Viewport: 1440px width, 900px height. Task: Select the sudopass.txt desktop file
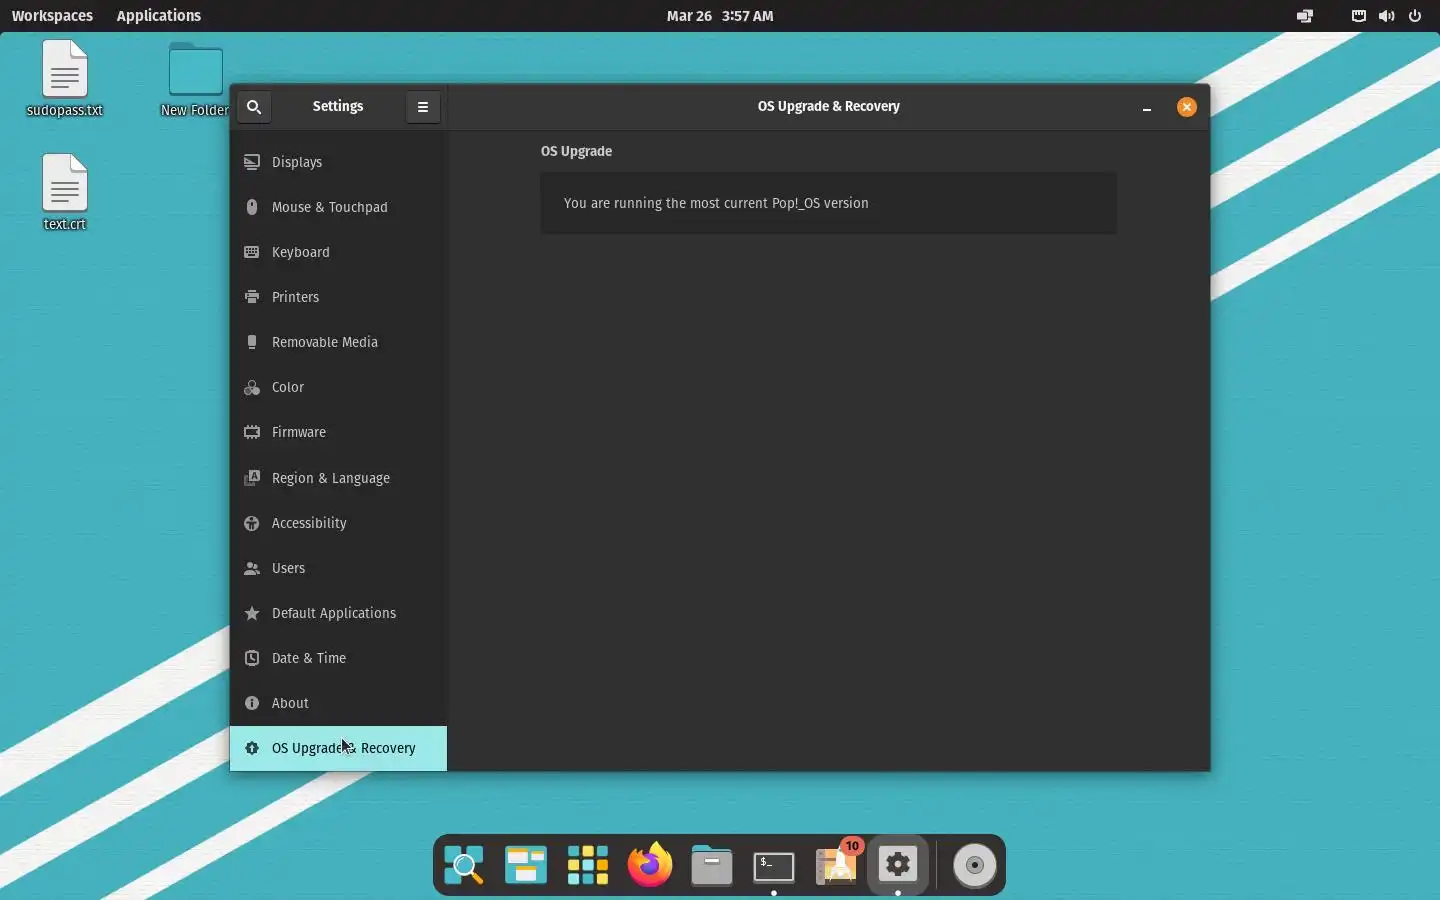pyautogui.click(x=65, y=79)
